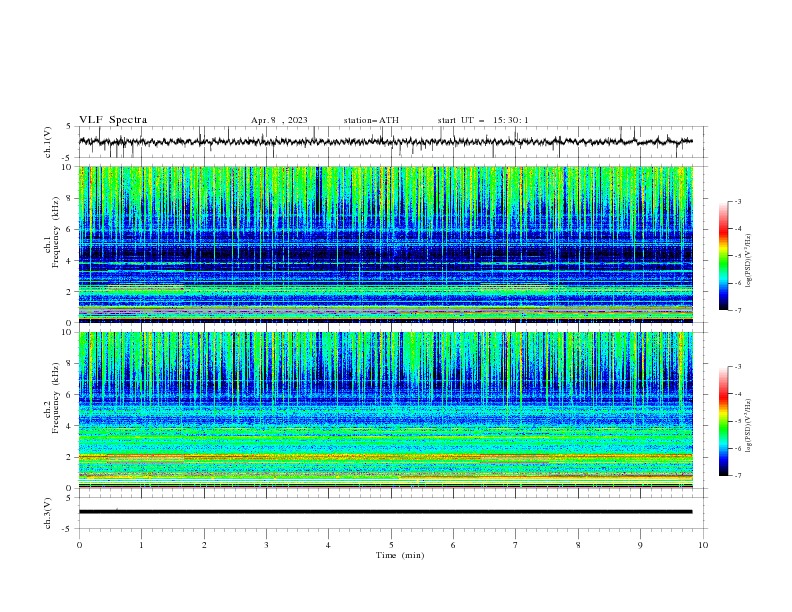Click the ch.2 color scale bar

[724, 421]
